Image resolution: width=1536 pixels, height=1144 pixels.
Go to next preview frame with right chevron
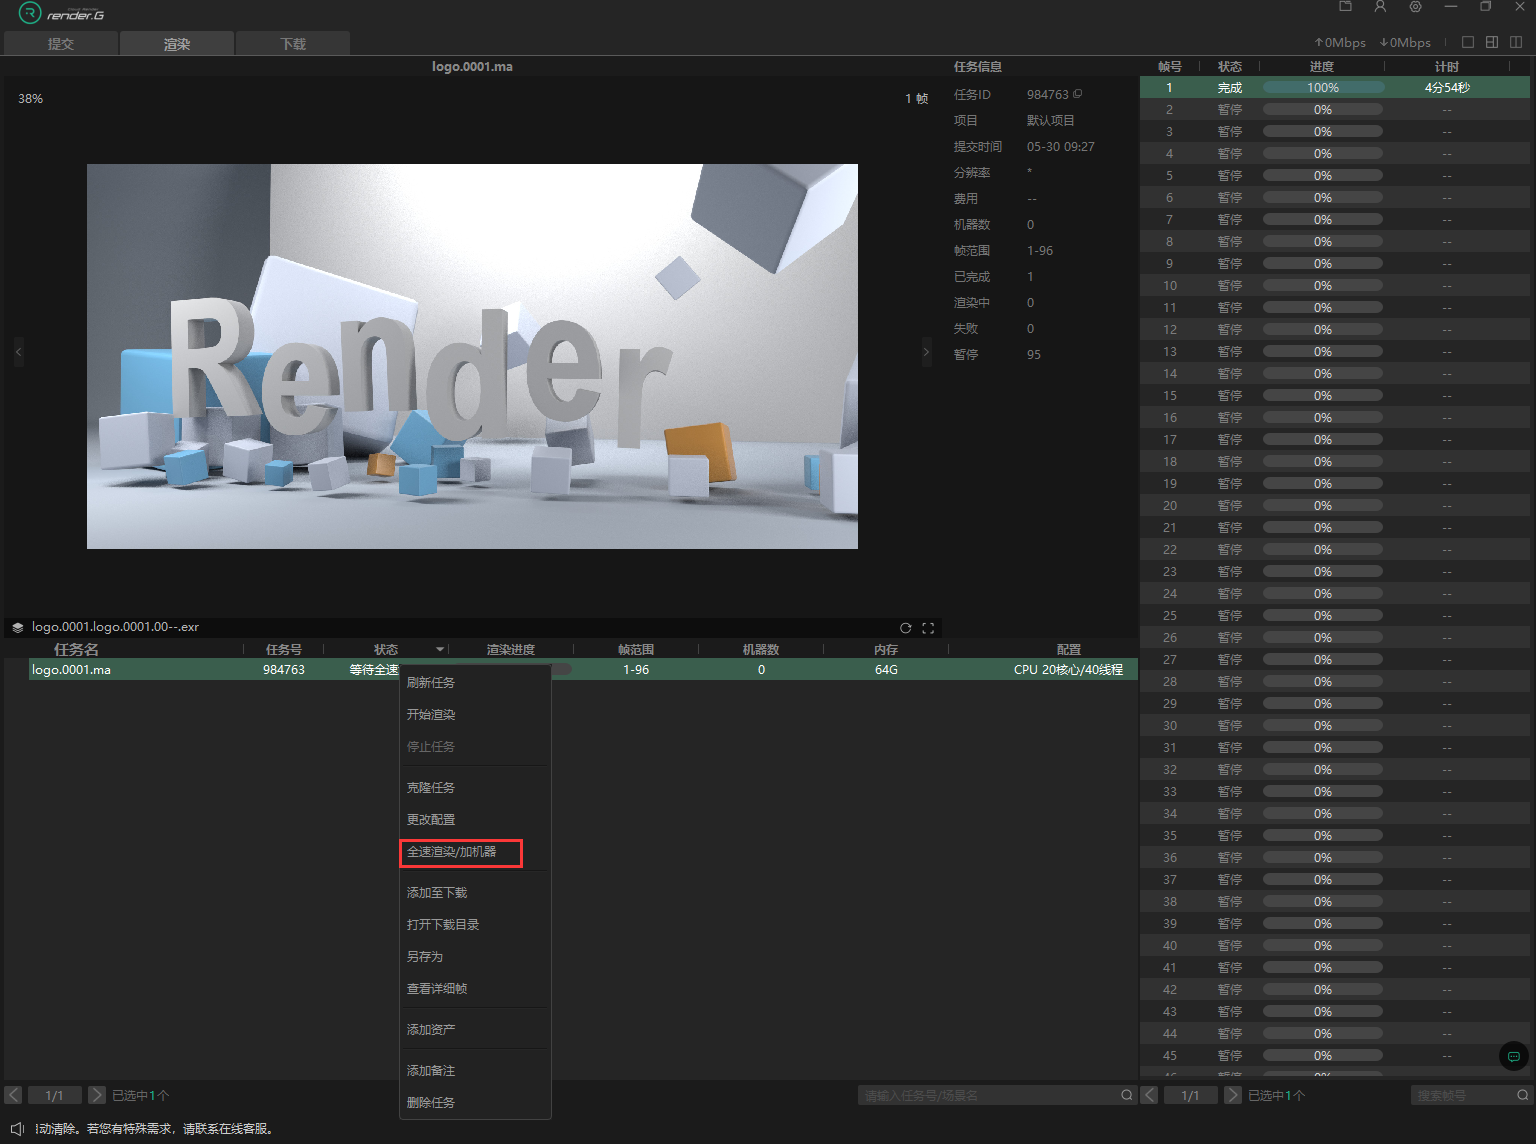coord(926,352)
